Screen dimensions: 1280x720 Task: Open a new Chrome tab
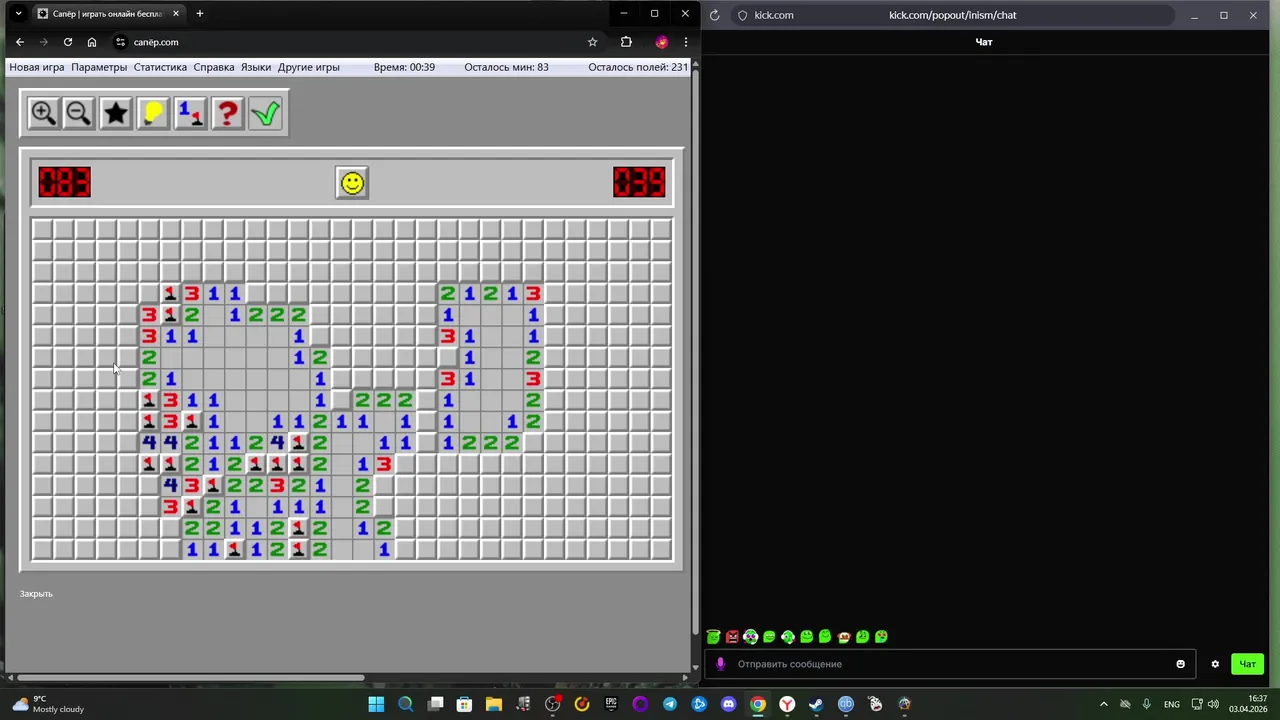click(x=200, y=14)
